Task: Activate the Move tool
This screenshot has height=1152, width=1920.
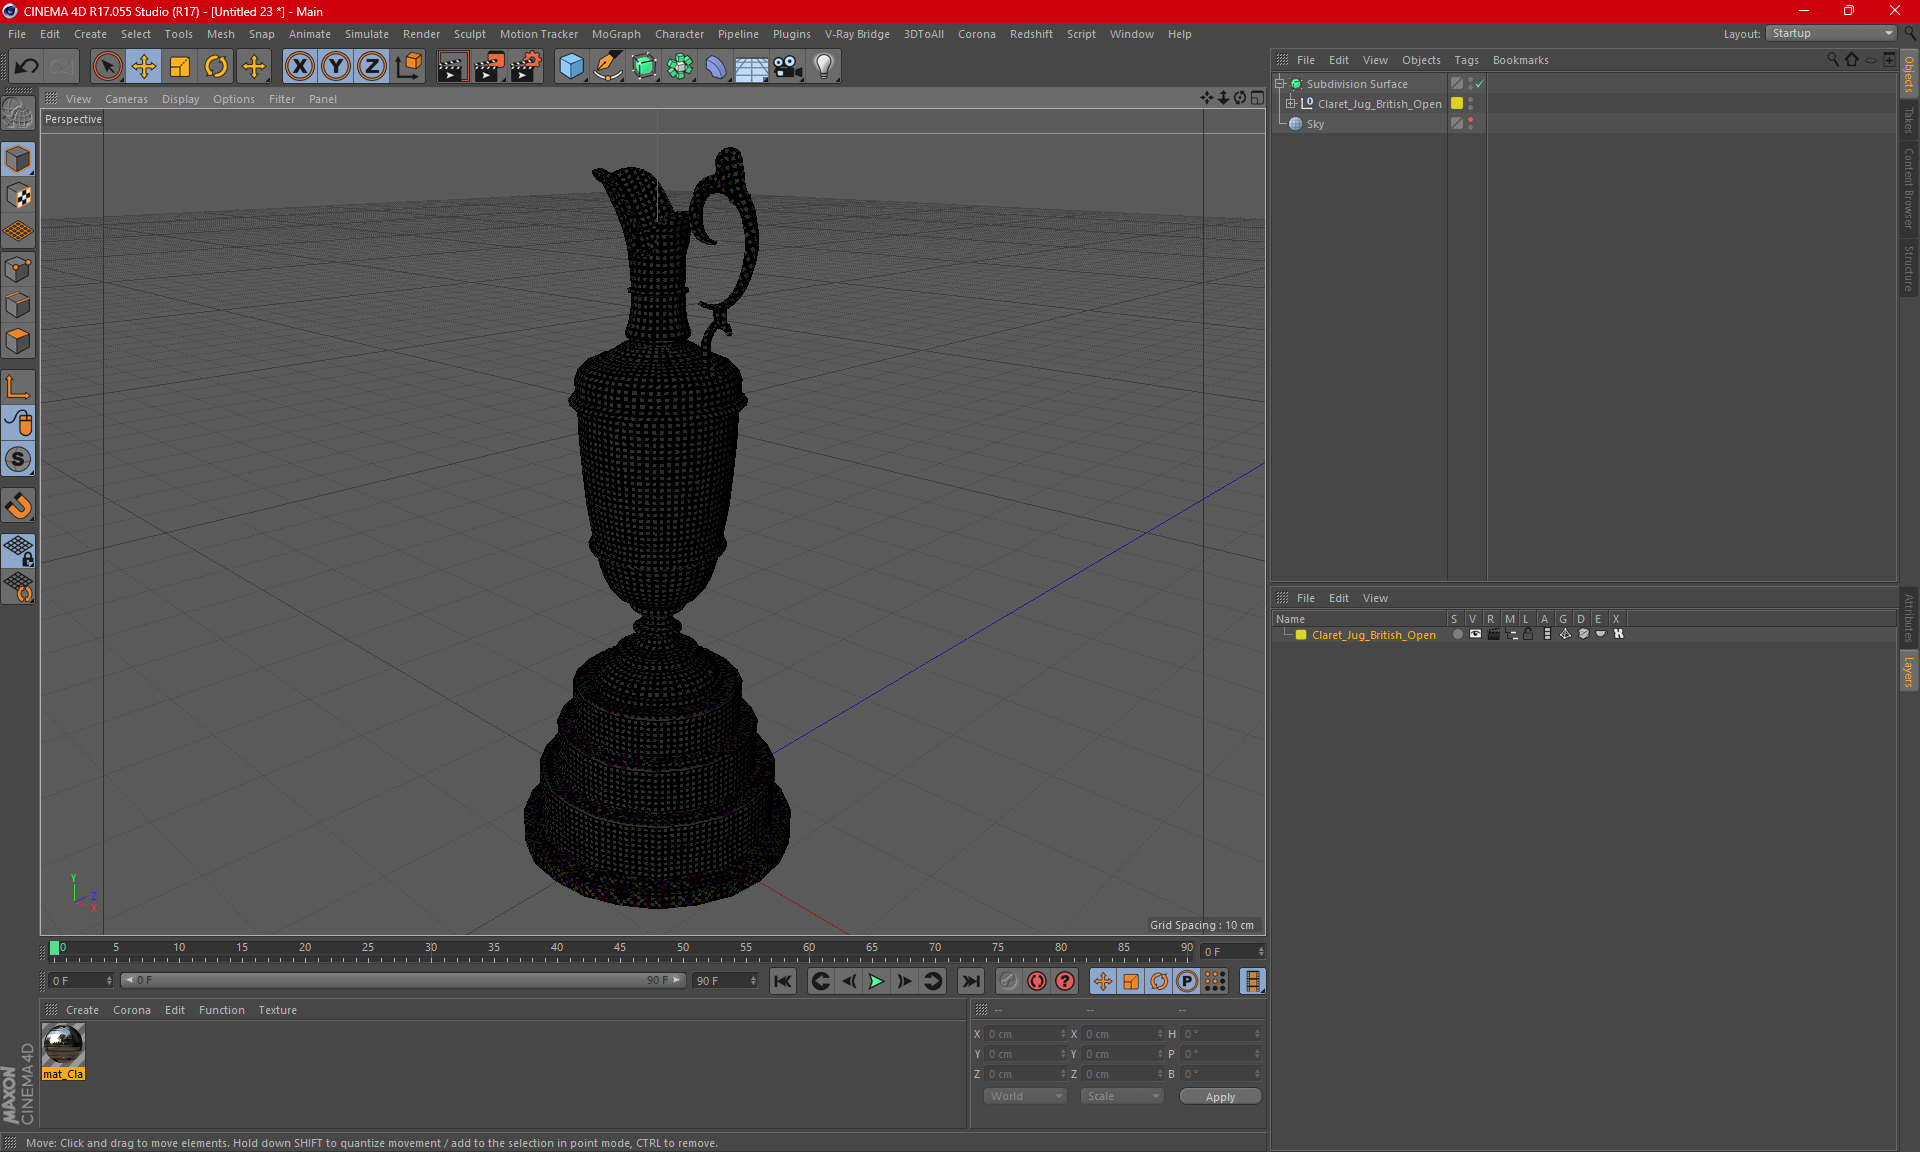Action: click(144, 67)
